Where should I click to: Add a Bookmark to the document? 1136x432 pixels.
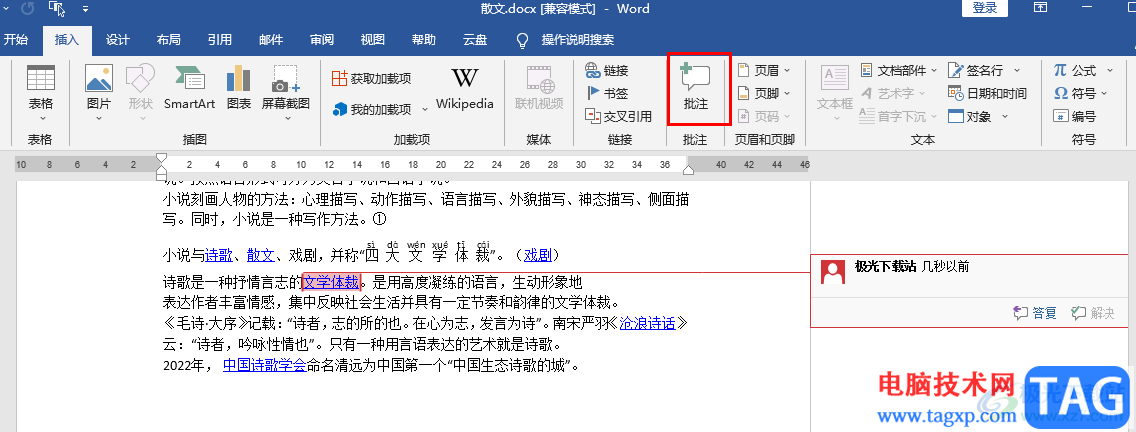pyautogui.click(x=607, y=93)
